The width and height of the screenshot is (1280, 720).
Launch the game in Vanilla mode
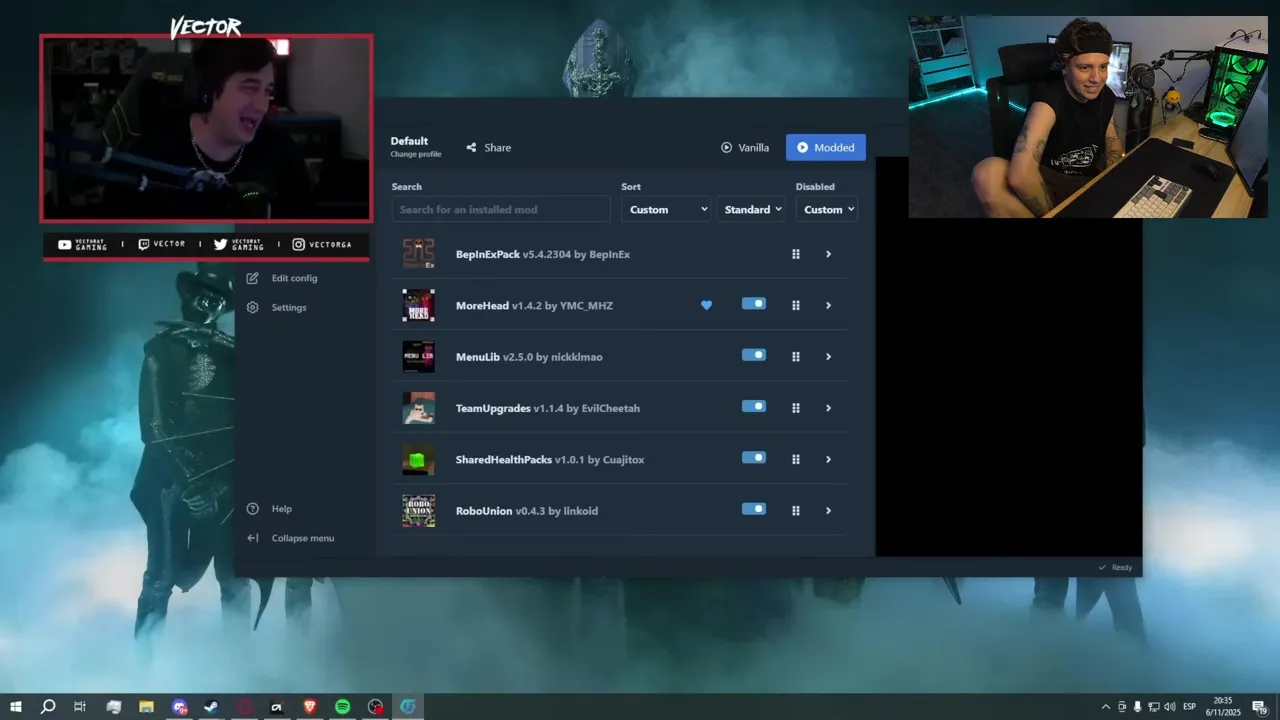745,147
